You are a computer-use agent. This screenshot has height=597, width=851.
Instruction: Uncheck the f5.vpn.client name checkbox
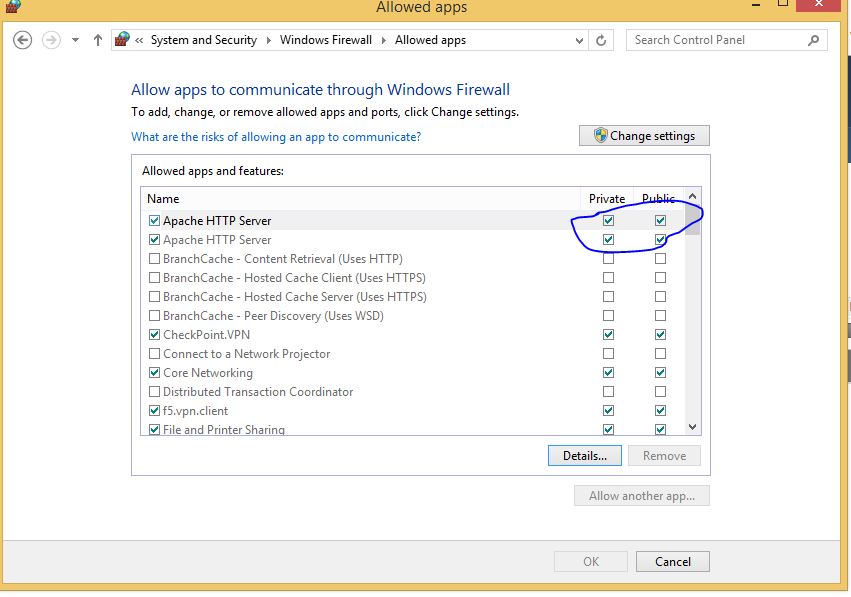(x=154, y=411)
